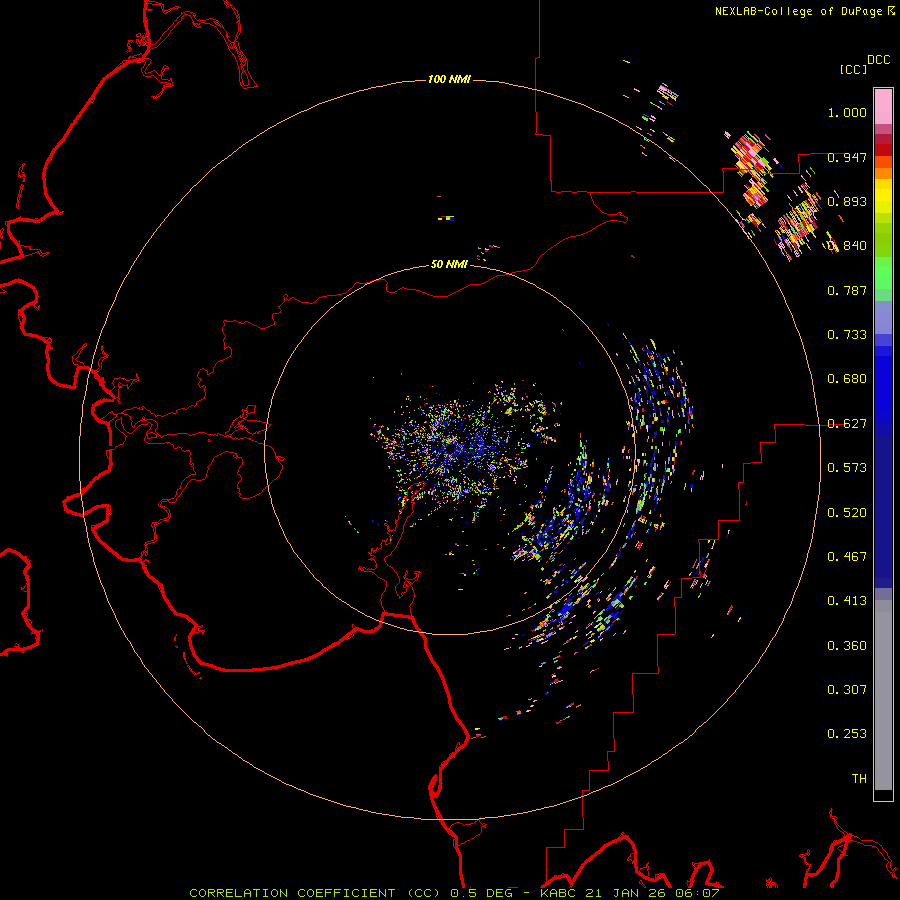Click the 50 NMI range ring label
Screen dimensions: 900x900
click(x=449, y=264)
